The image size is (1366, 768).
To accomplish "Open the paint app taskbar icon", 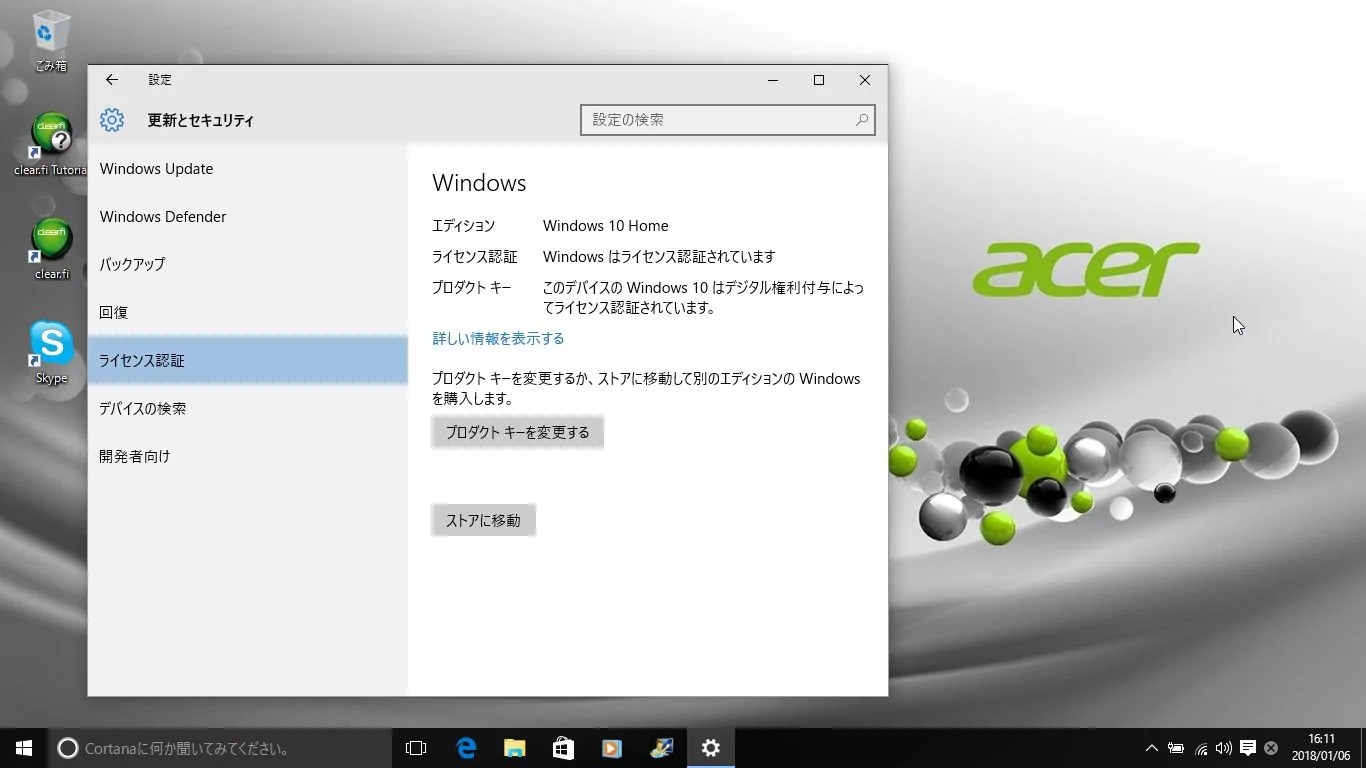I will click(x=661, y=748).
